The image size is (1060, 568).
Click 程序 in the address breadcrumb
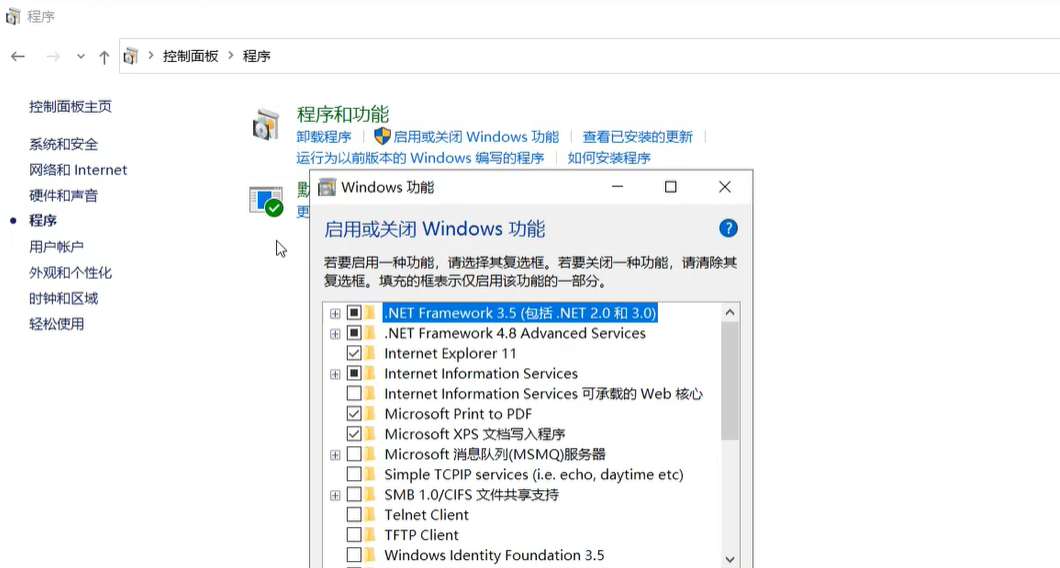coord(256,56)
